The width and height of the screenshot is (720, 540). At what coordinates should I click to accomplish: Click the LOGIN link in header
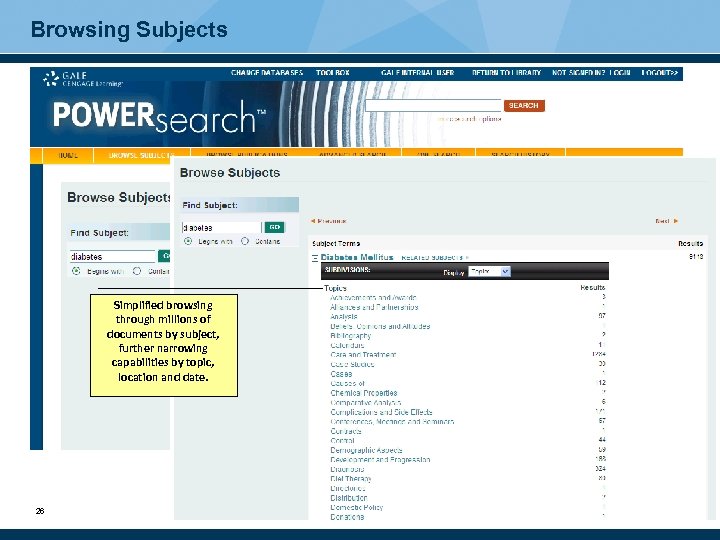click(x=620, y=73)
